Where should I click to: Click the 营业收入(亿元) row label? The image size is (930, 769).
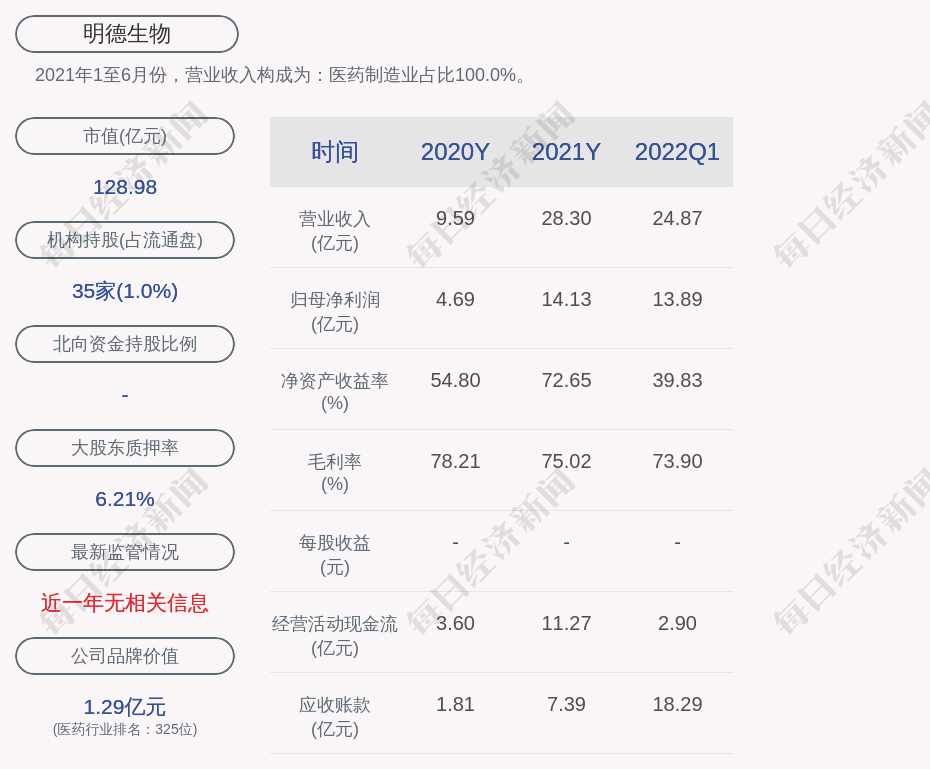335,231
